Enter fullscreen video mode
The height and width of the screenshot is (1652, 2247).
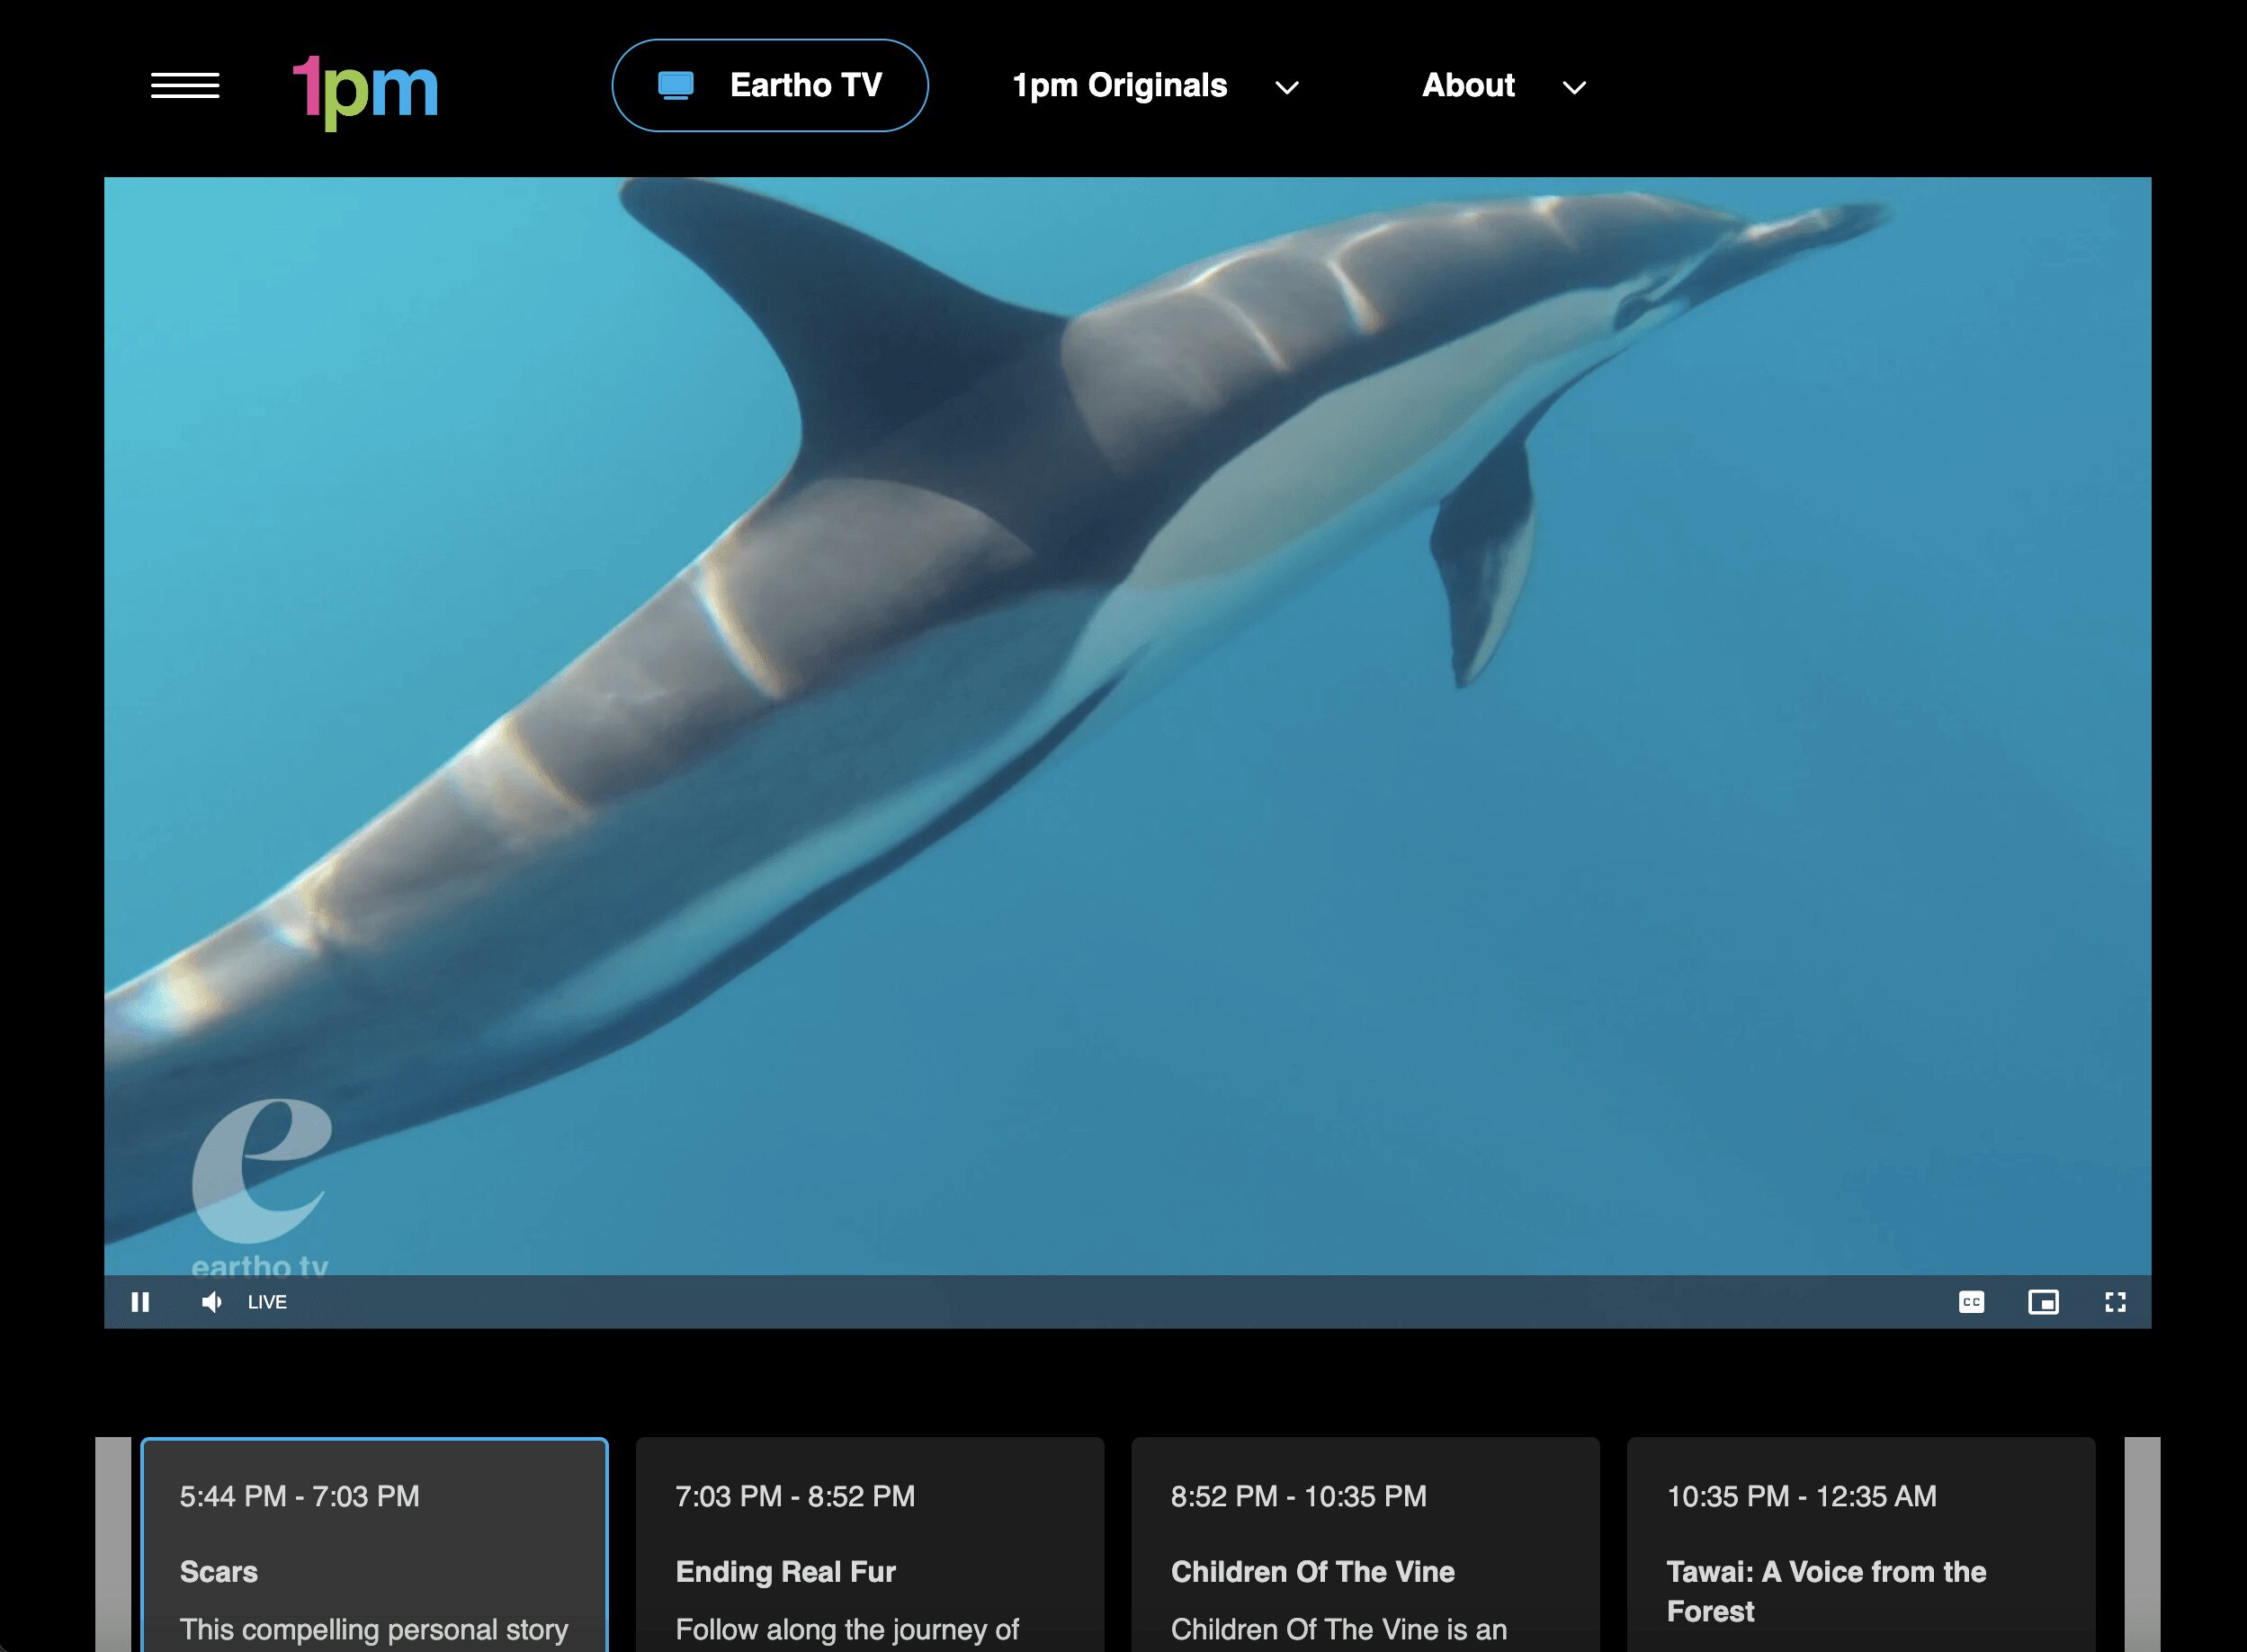coord(2115,1302)
